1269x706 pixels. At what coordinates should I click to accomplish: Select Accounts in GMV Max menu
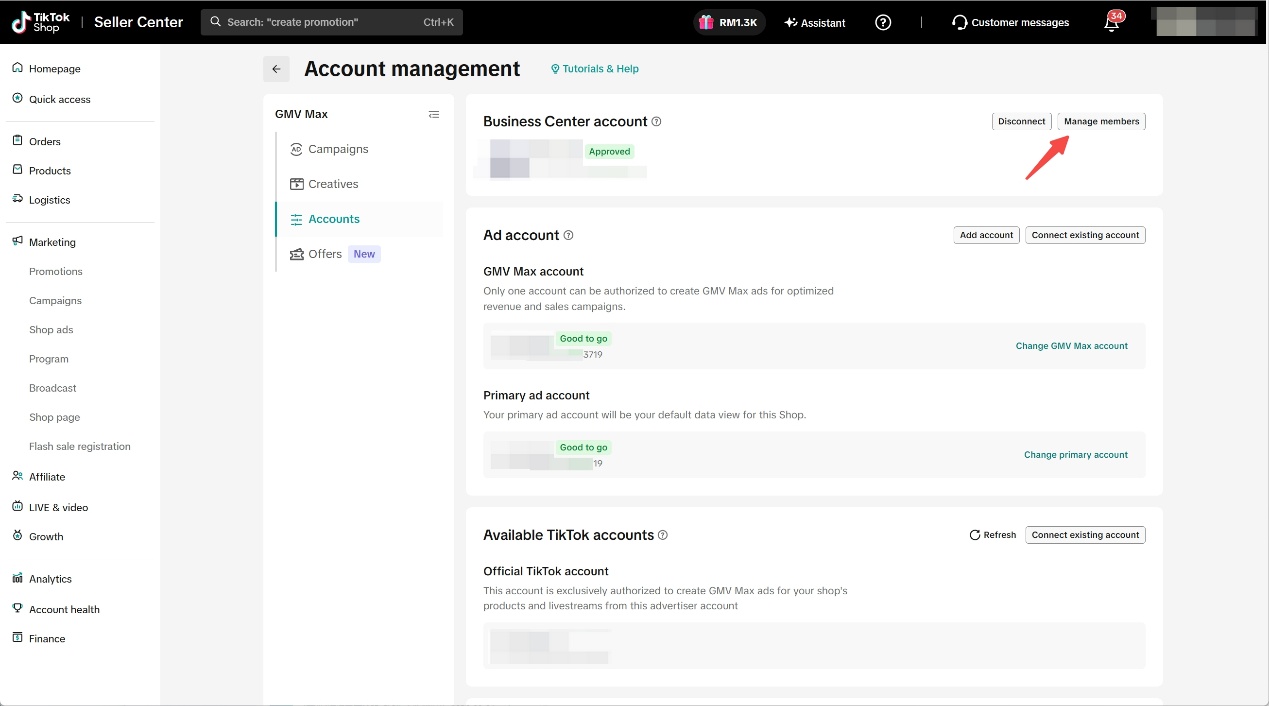(359, 219)
